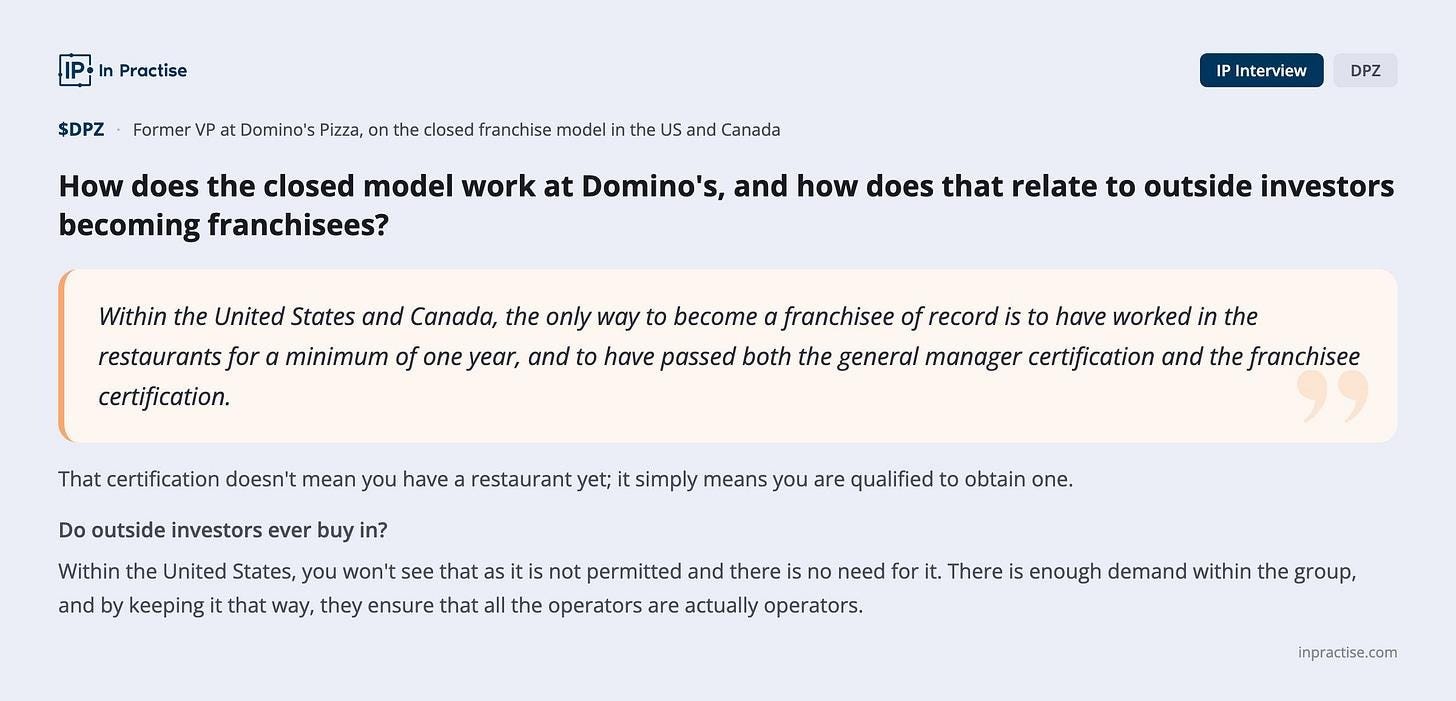Viewport: 1456px width, 701px height.
Task: Click the answer paragraph about United States operators
Action: tap(707, 589)
